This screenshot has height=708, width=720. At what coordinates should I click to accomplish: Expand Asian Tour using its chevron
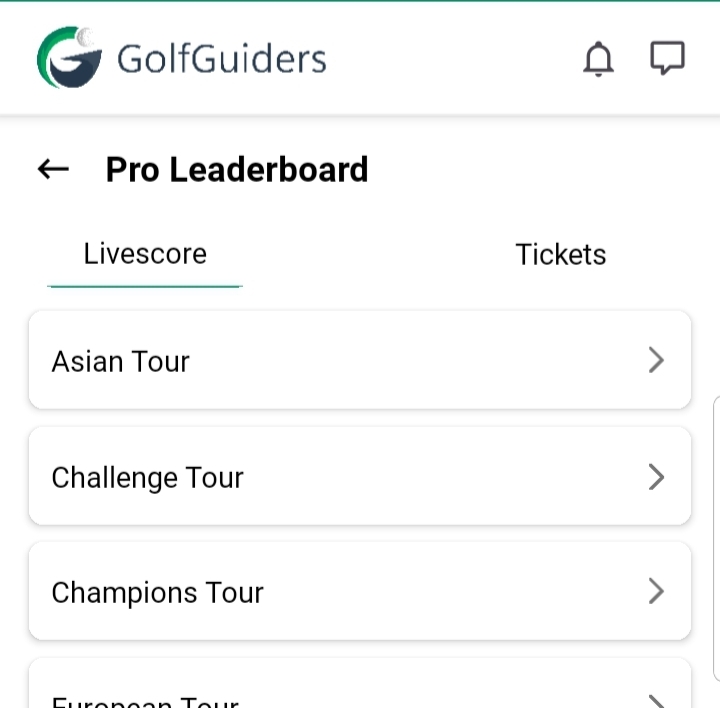(656, 360)
